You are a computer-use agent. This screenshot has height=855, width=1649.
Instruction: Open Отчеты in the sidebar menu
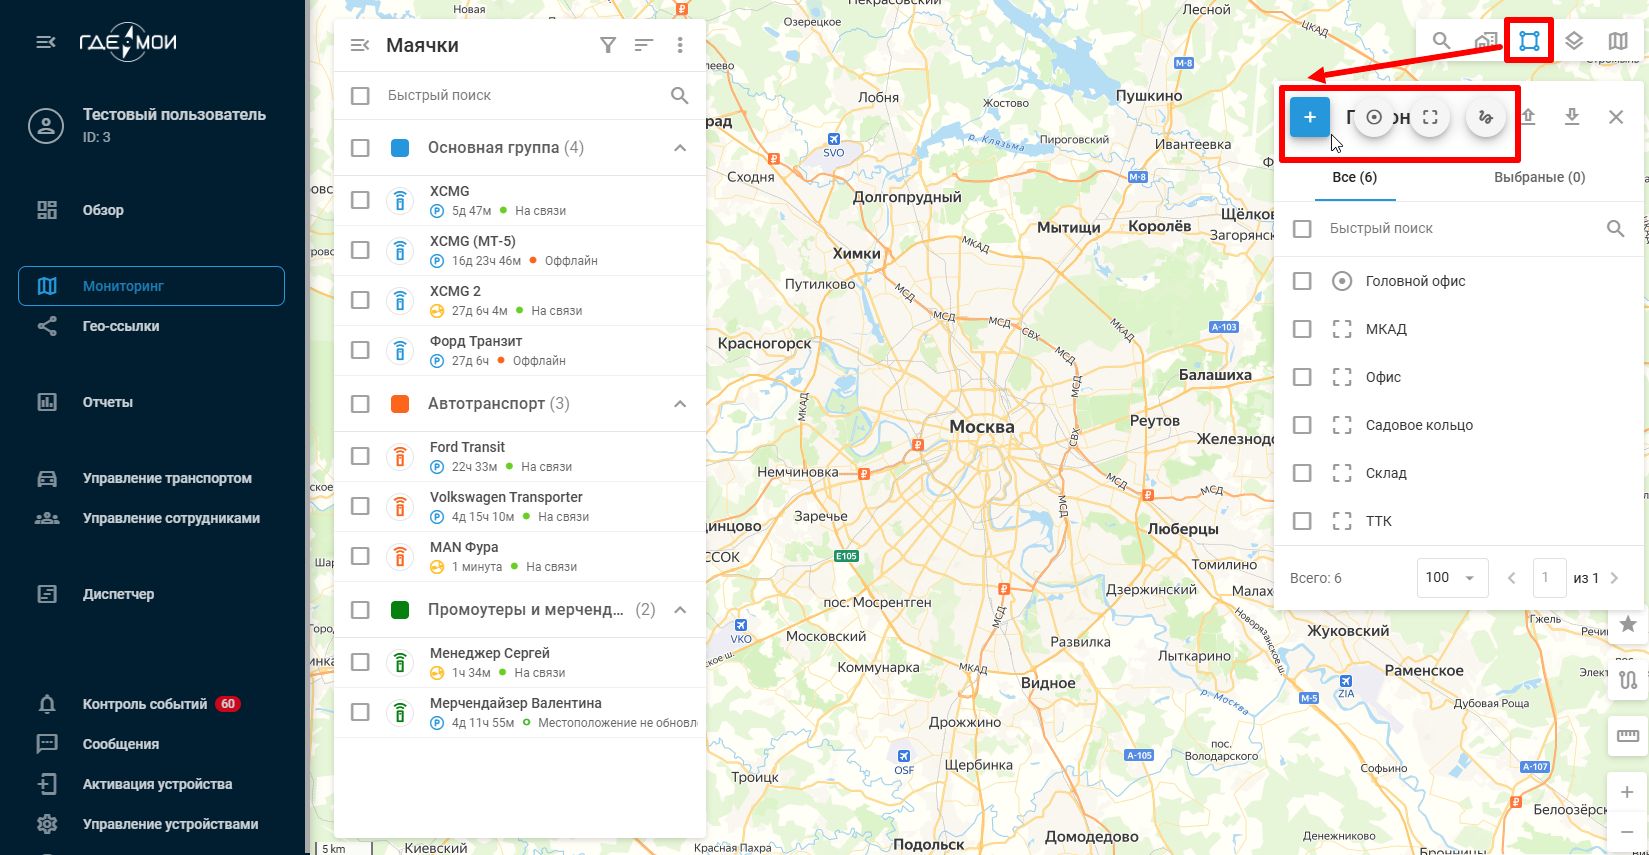point(108,402)
